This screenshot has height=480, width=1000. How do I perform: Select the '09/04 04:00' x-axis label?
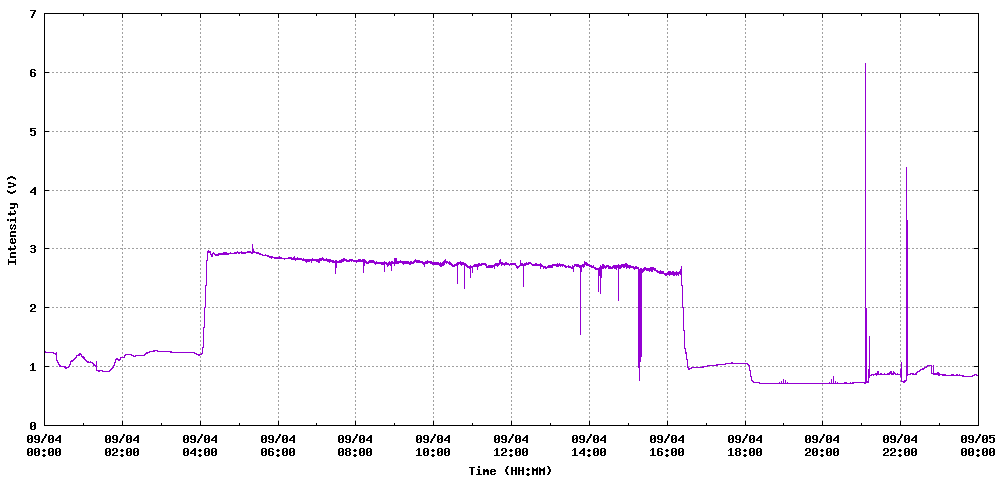tap(200, 446)
